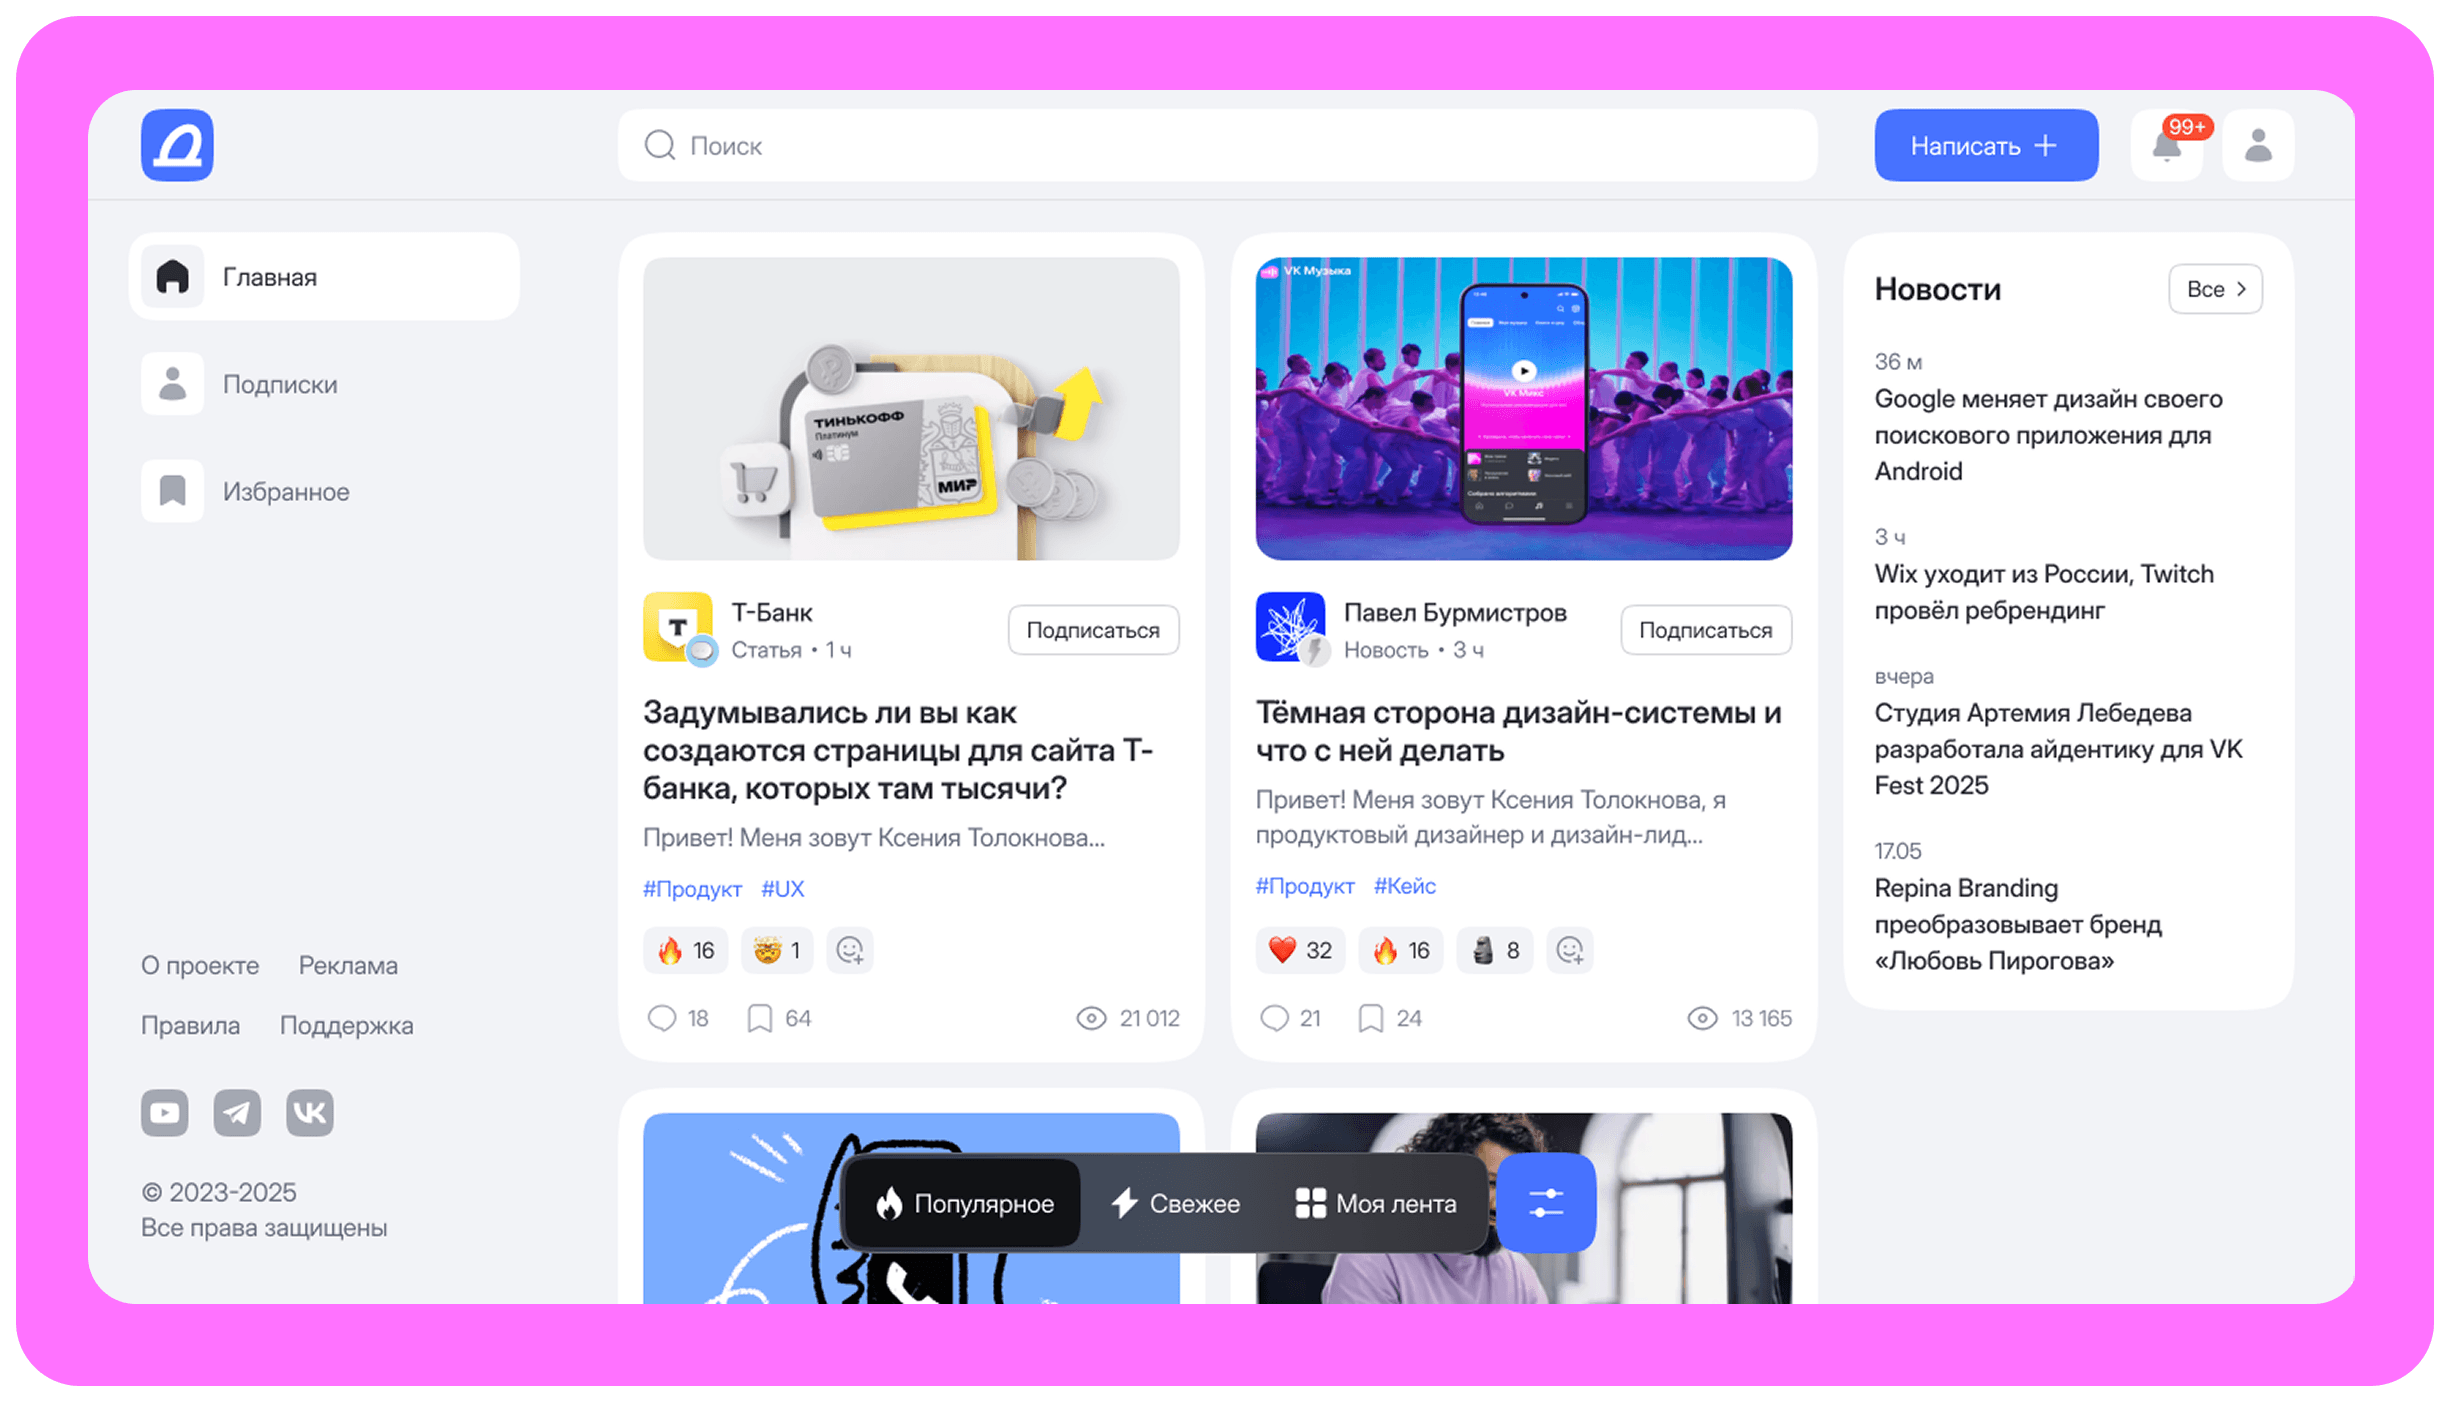Open the Telegram social link
This screenshot has height=1402, width=2450.
237,1112
